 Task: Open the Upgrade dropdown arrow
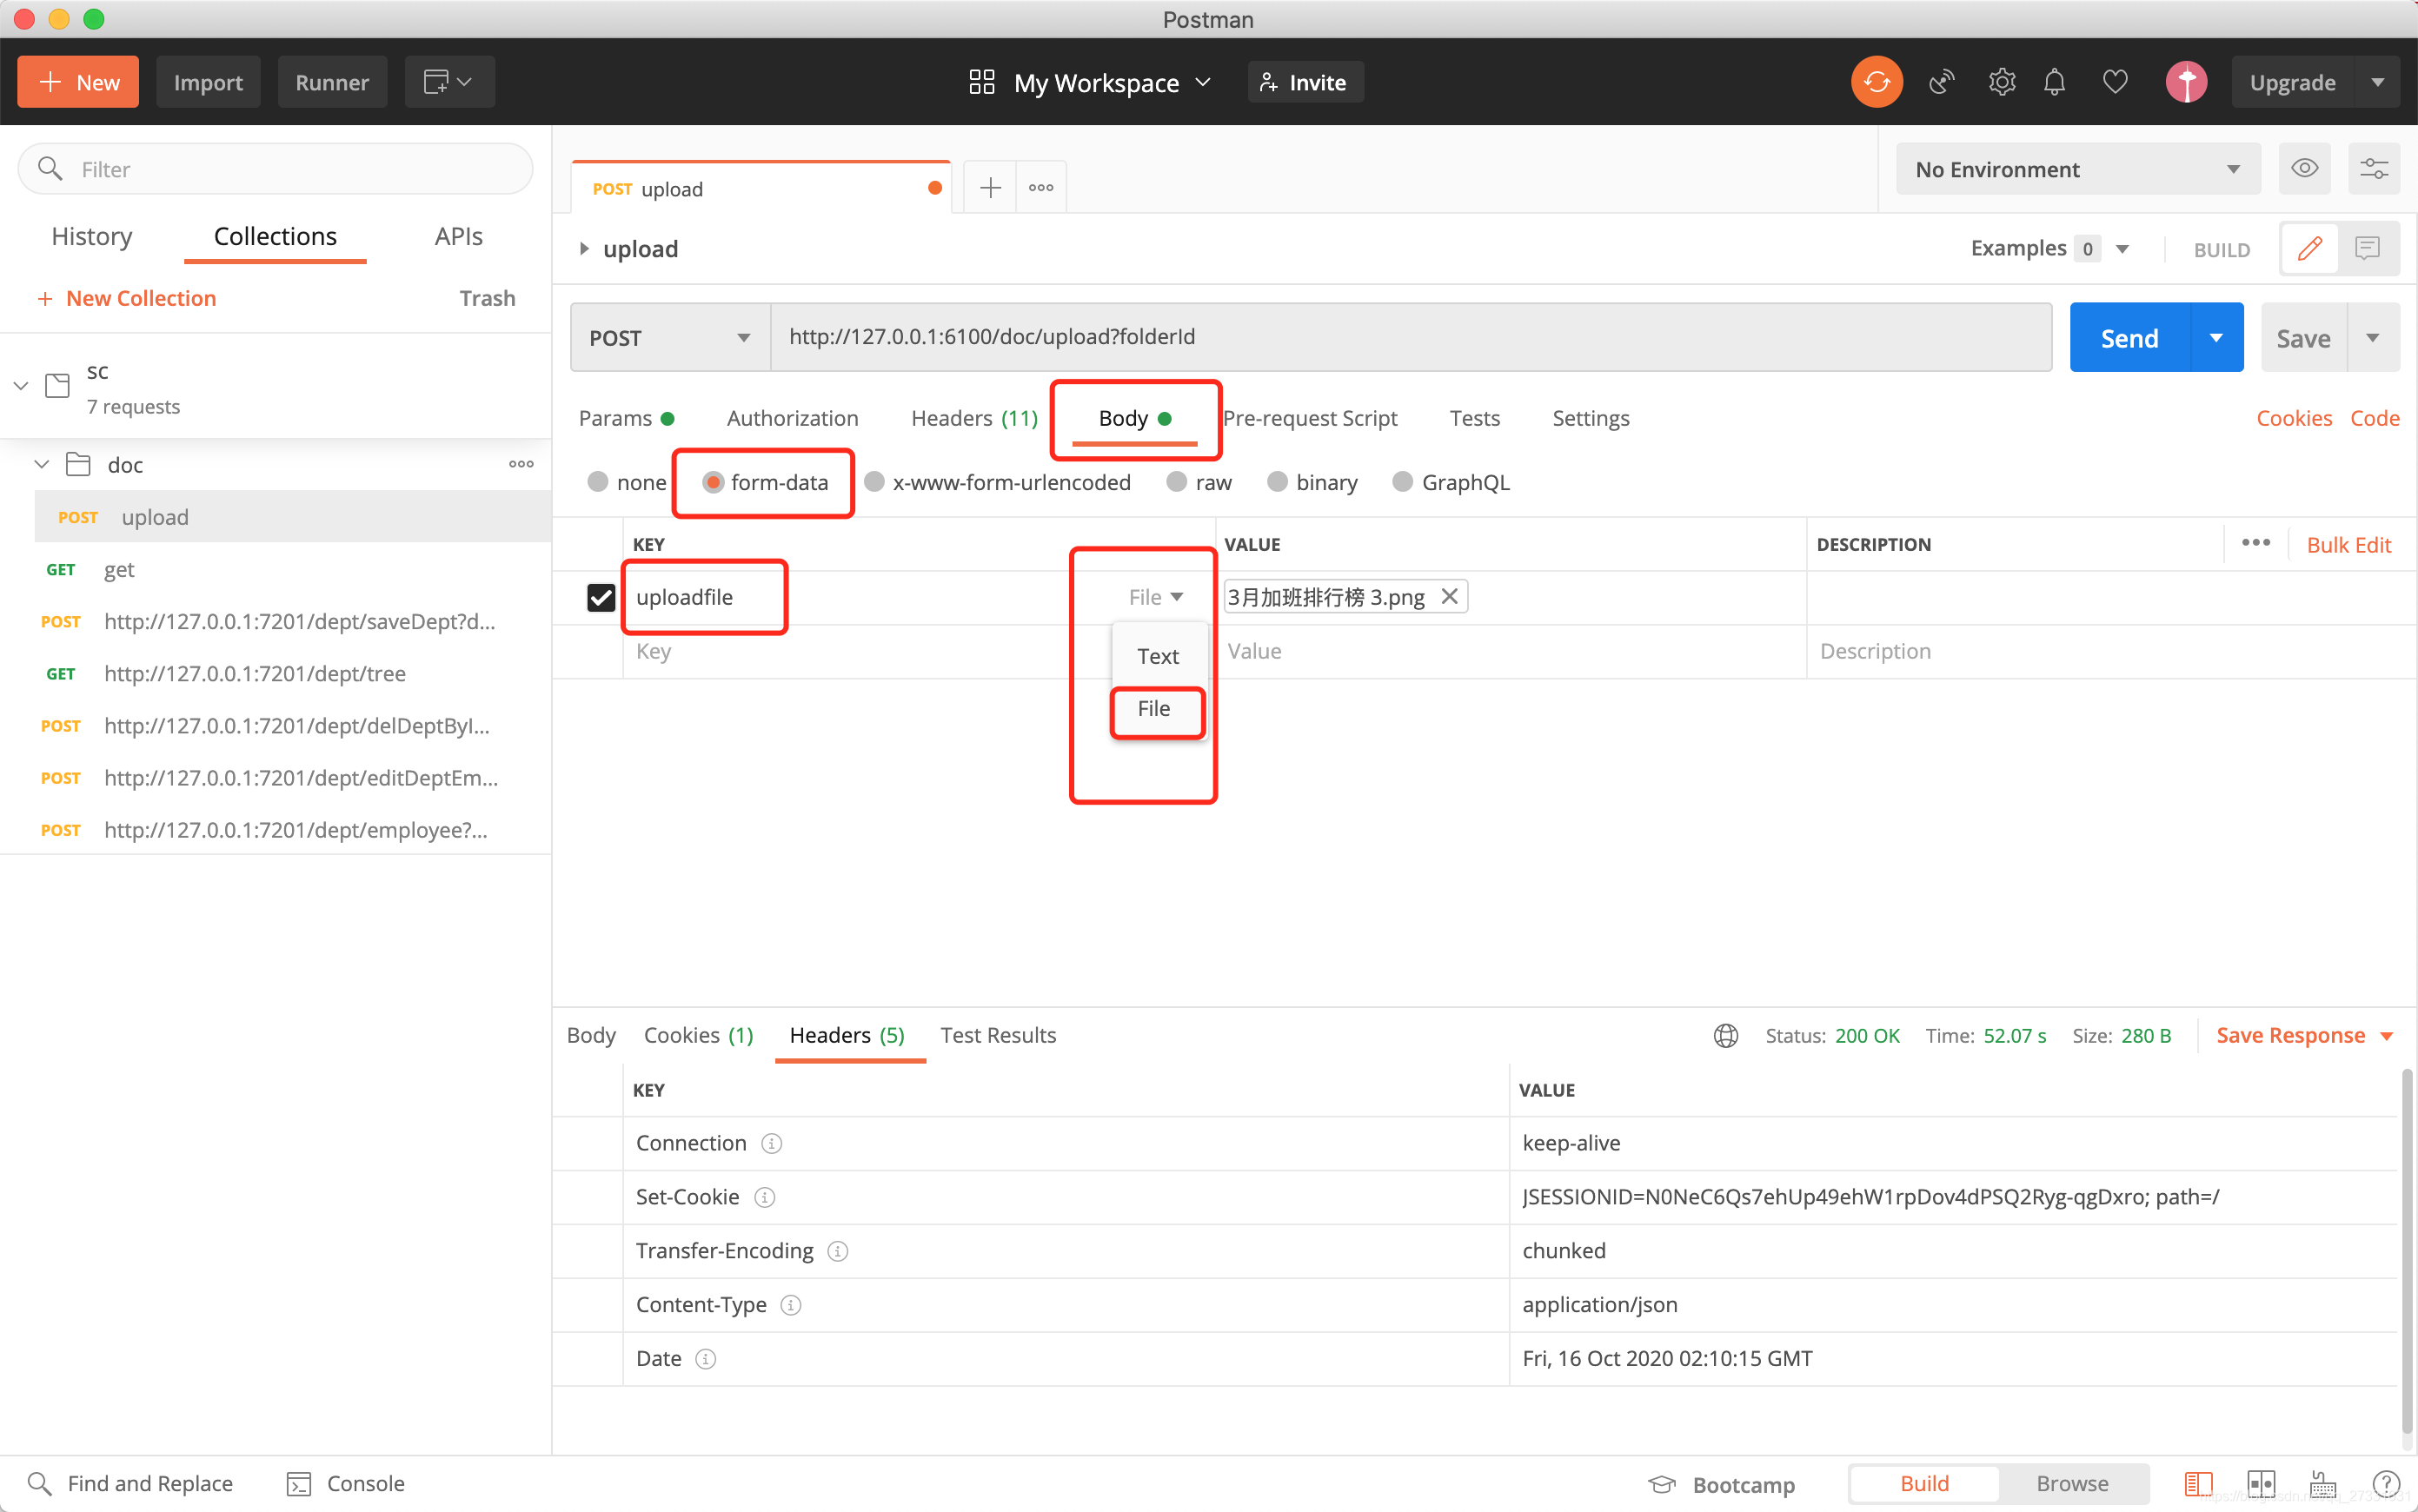click(x=2378, y=82)
